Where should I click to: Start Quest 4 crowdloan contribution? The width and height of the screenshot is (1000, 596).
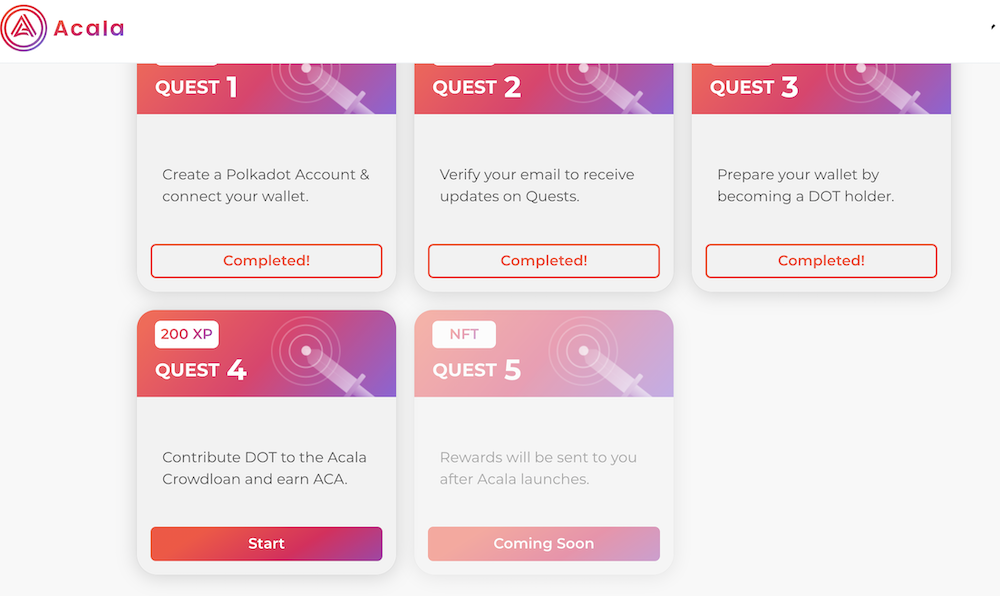[x=267, y=544]
